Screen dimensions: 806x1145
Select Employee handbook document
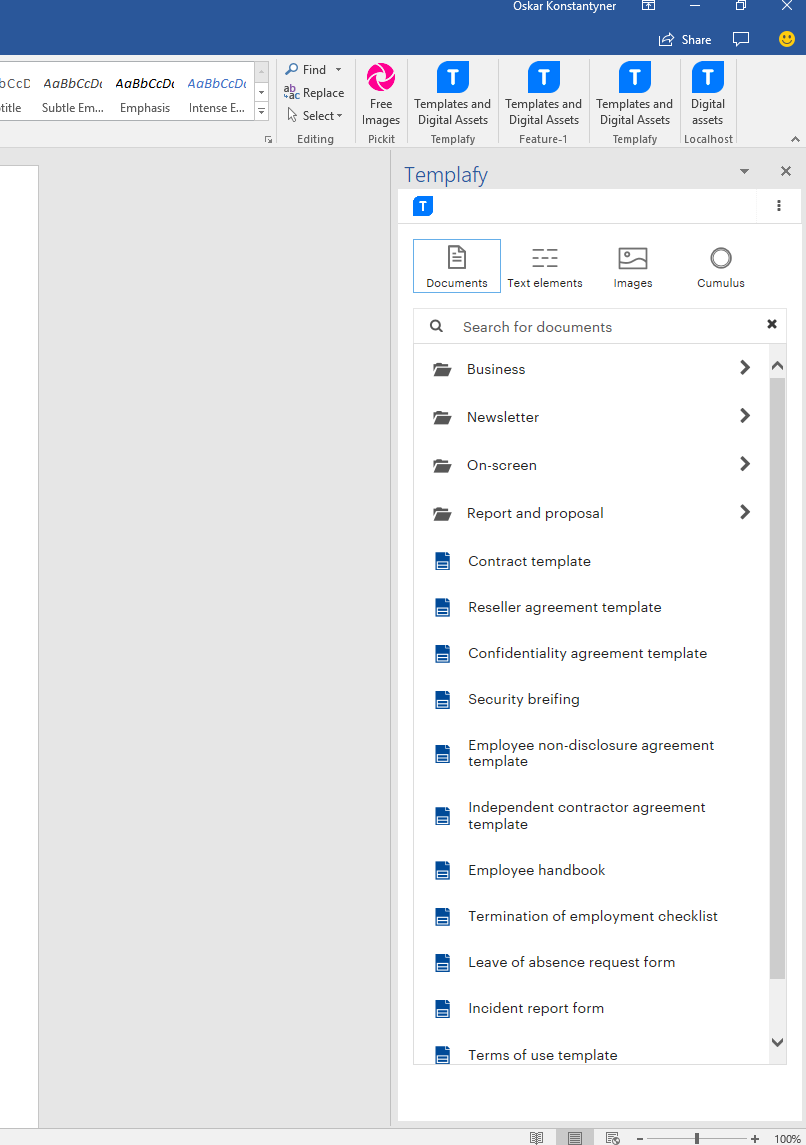tap(591, 870)
